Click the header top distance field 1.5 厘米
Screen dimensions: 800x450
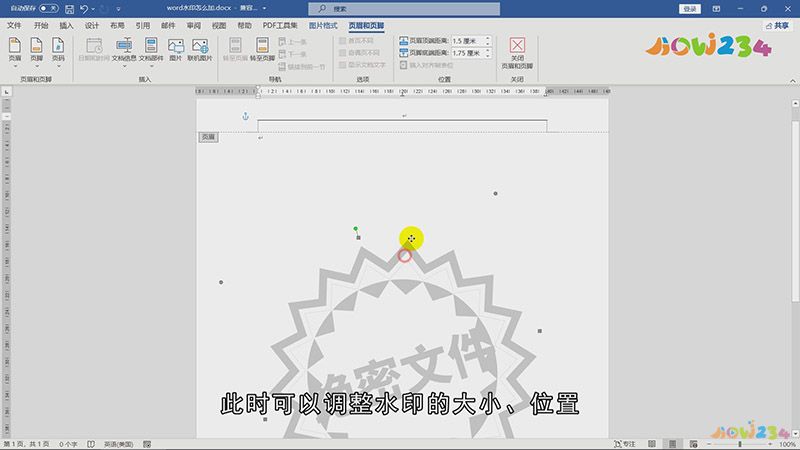point(467,41)
